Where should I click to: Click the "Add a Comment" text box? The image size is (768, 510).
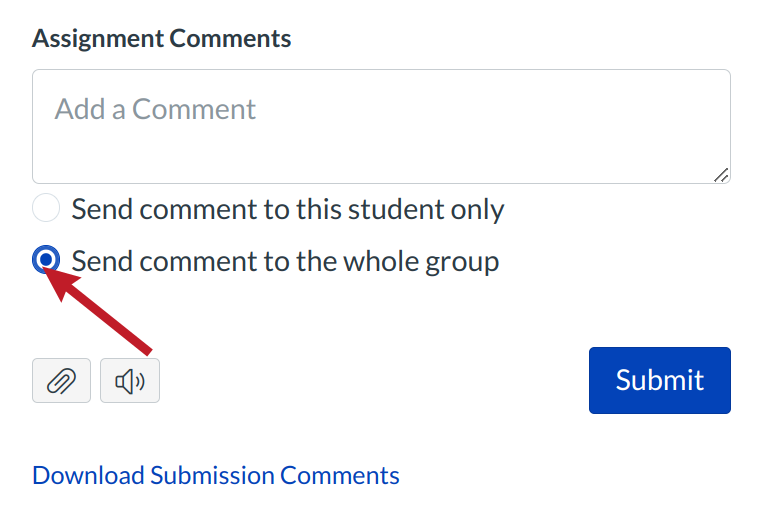point(380,126)
